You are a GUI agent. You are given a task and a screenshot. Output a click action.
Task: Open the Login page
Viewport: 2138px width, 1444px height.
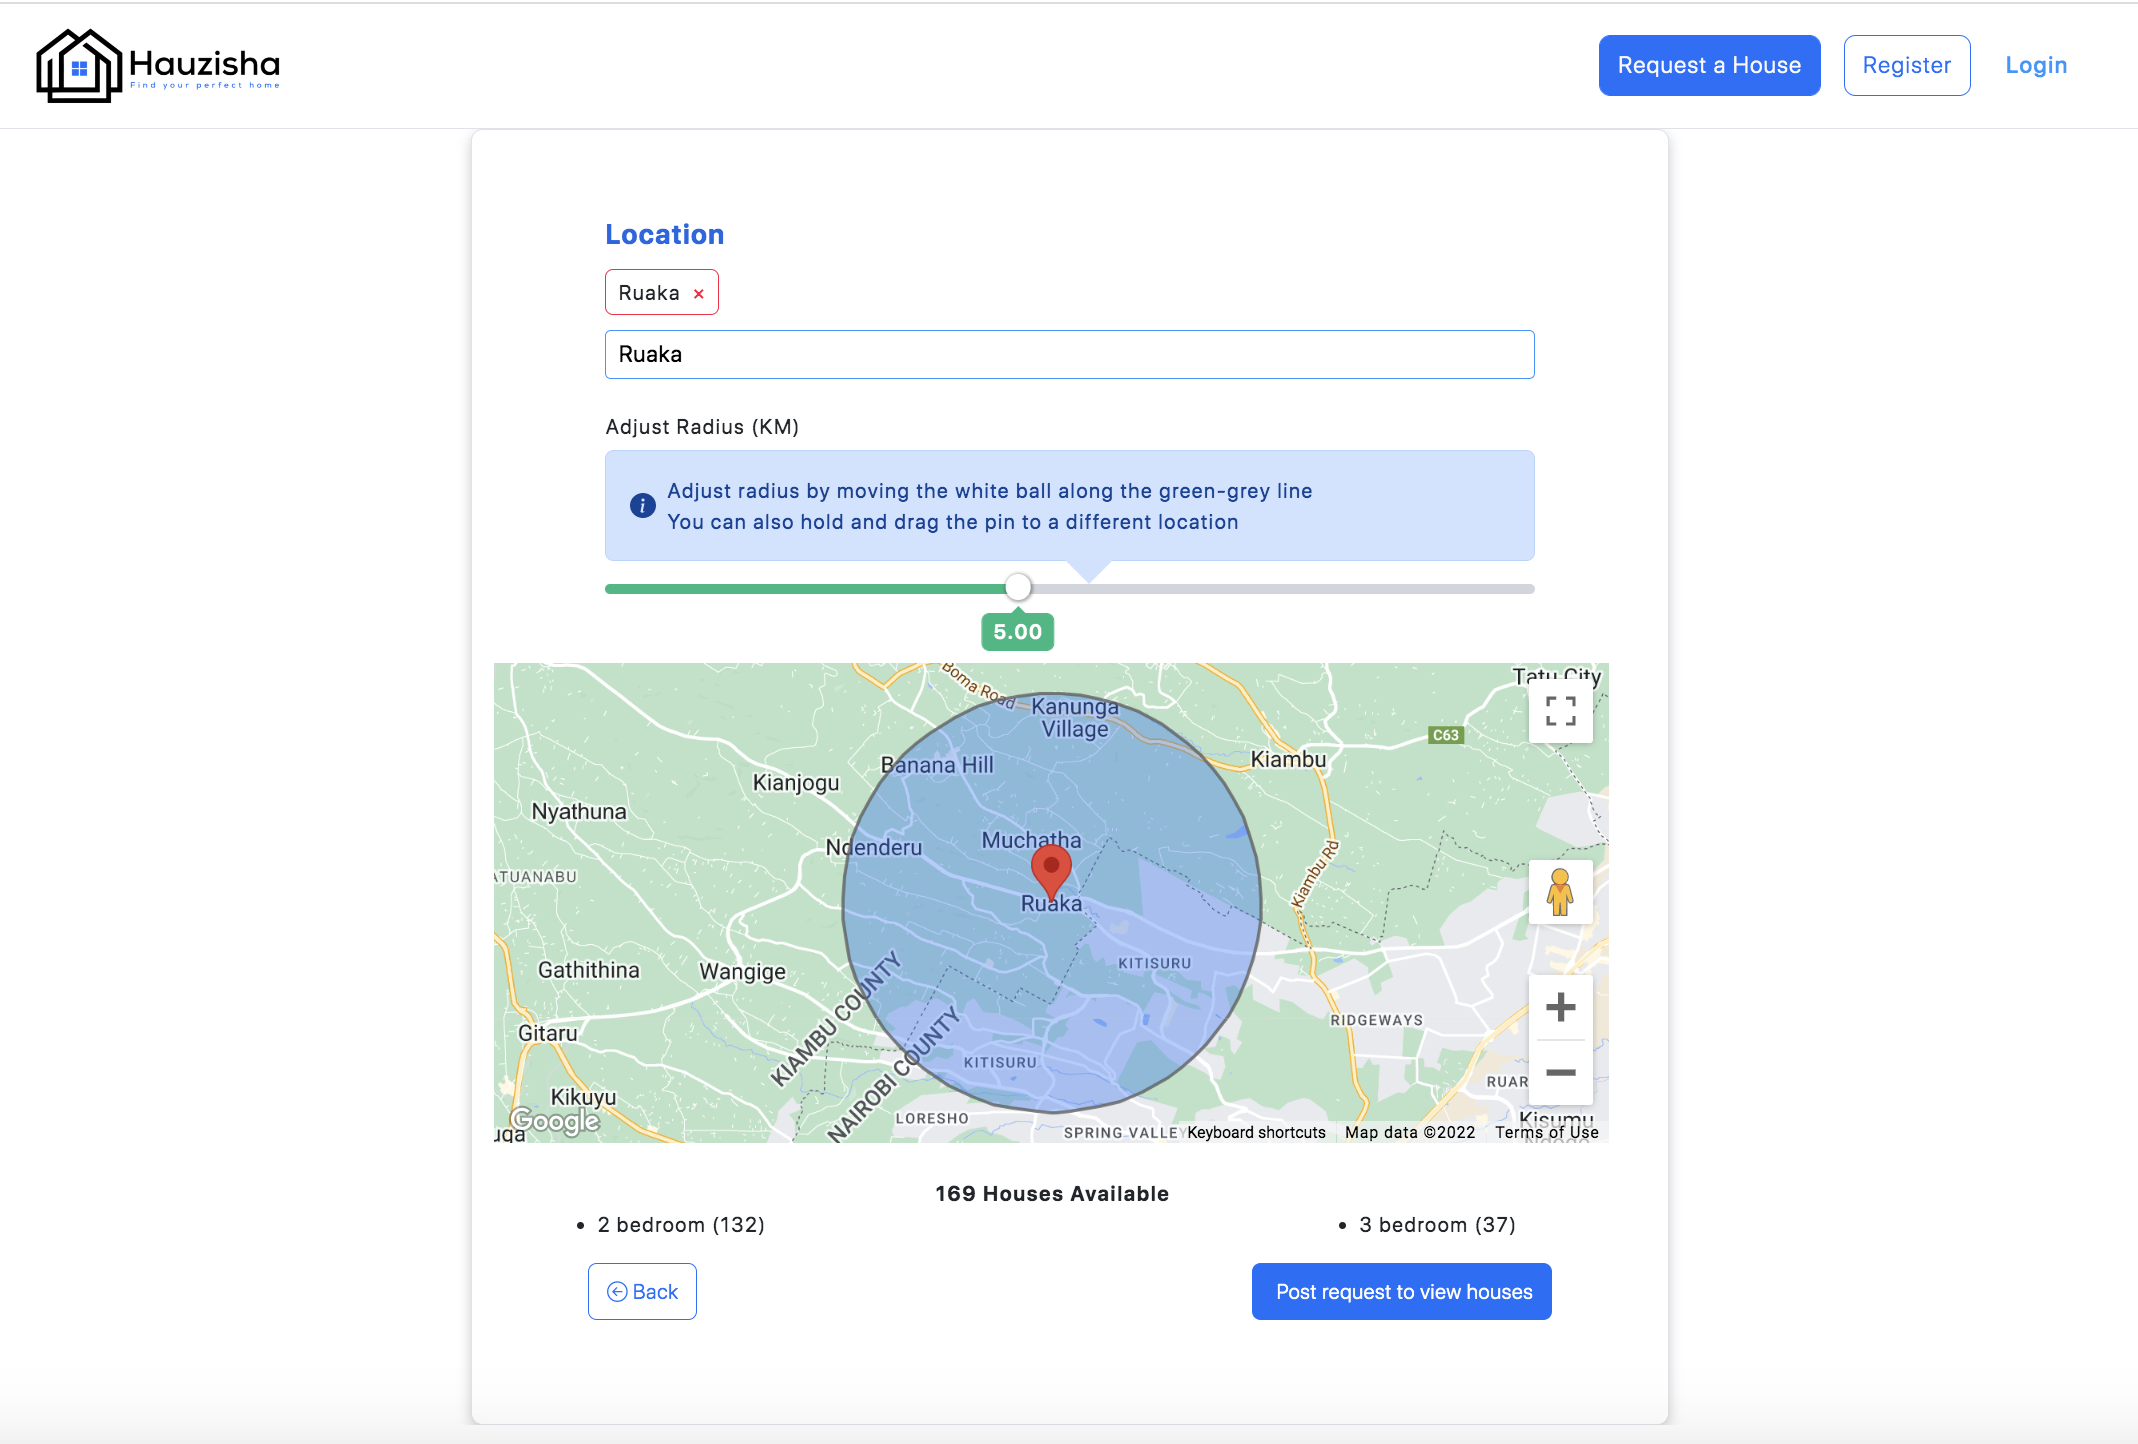coord(2036,64)
